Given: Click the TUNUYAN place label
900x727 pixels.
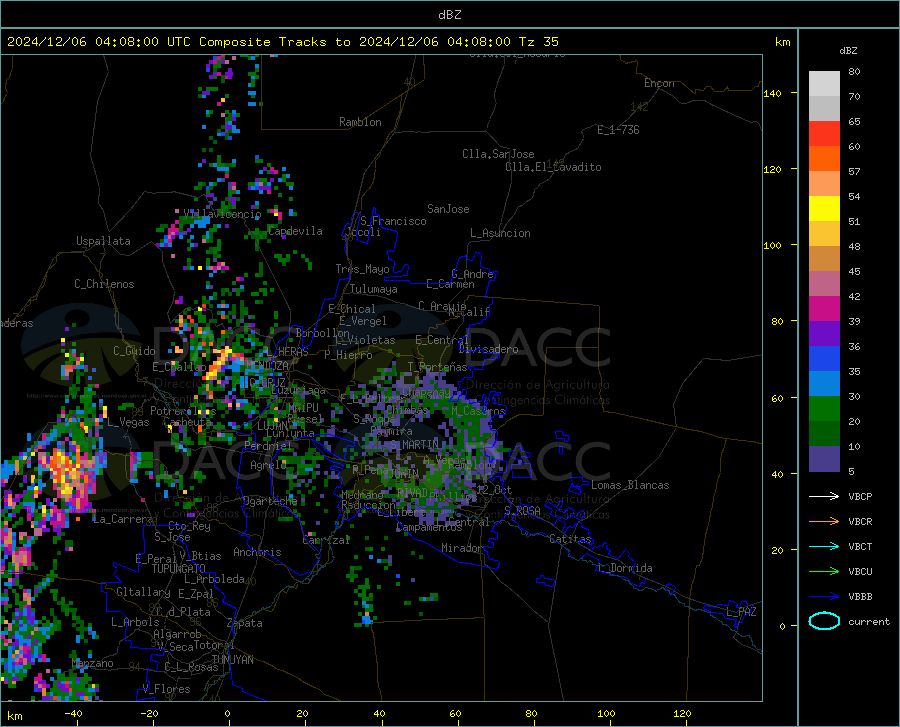Looking at the screenshot, I should pos(232,660).
